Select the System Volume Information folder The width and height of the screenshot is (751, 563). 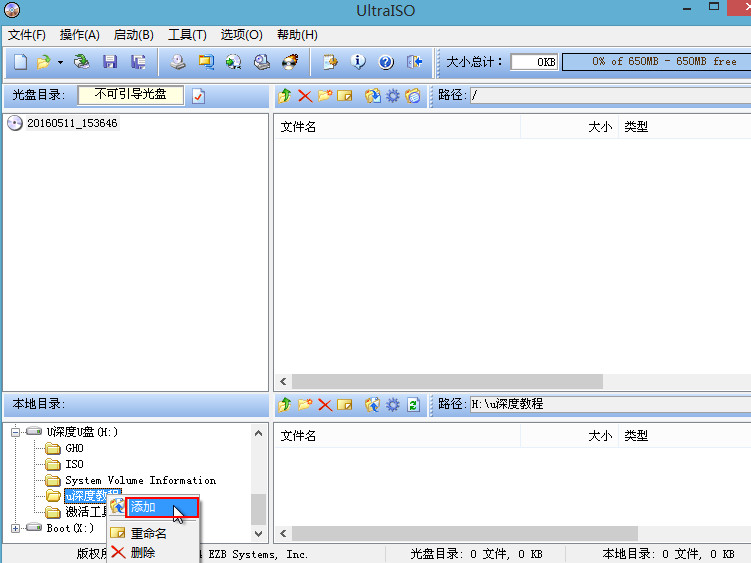pos(140,481)
